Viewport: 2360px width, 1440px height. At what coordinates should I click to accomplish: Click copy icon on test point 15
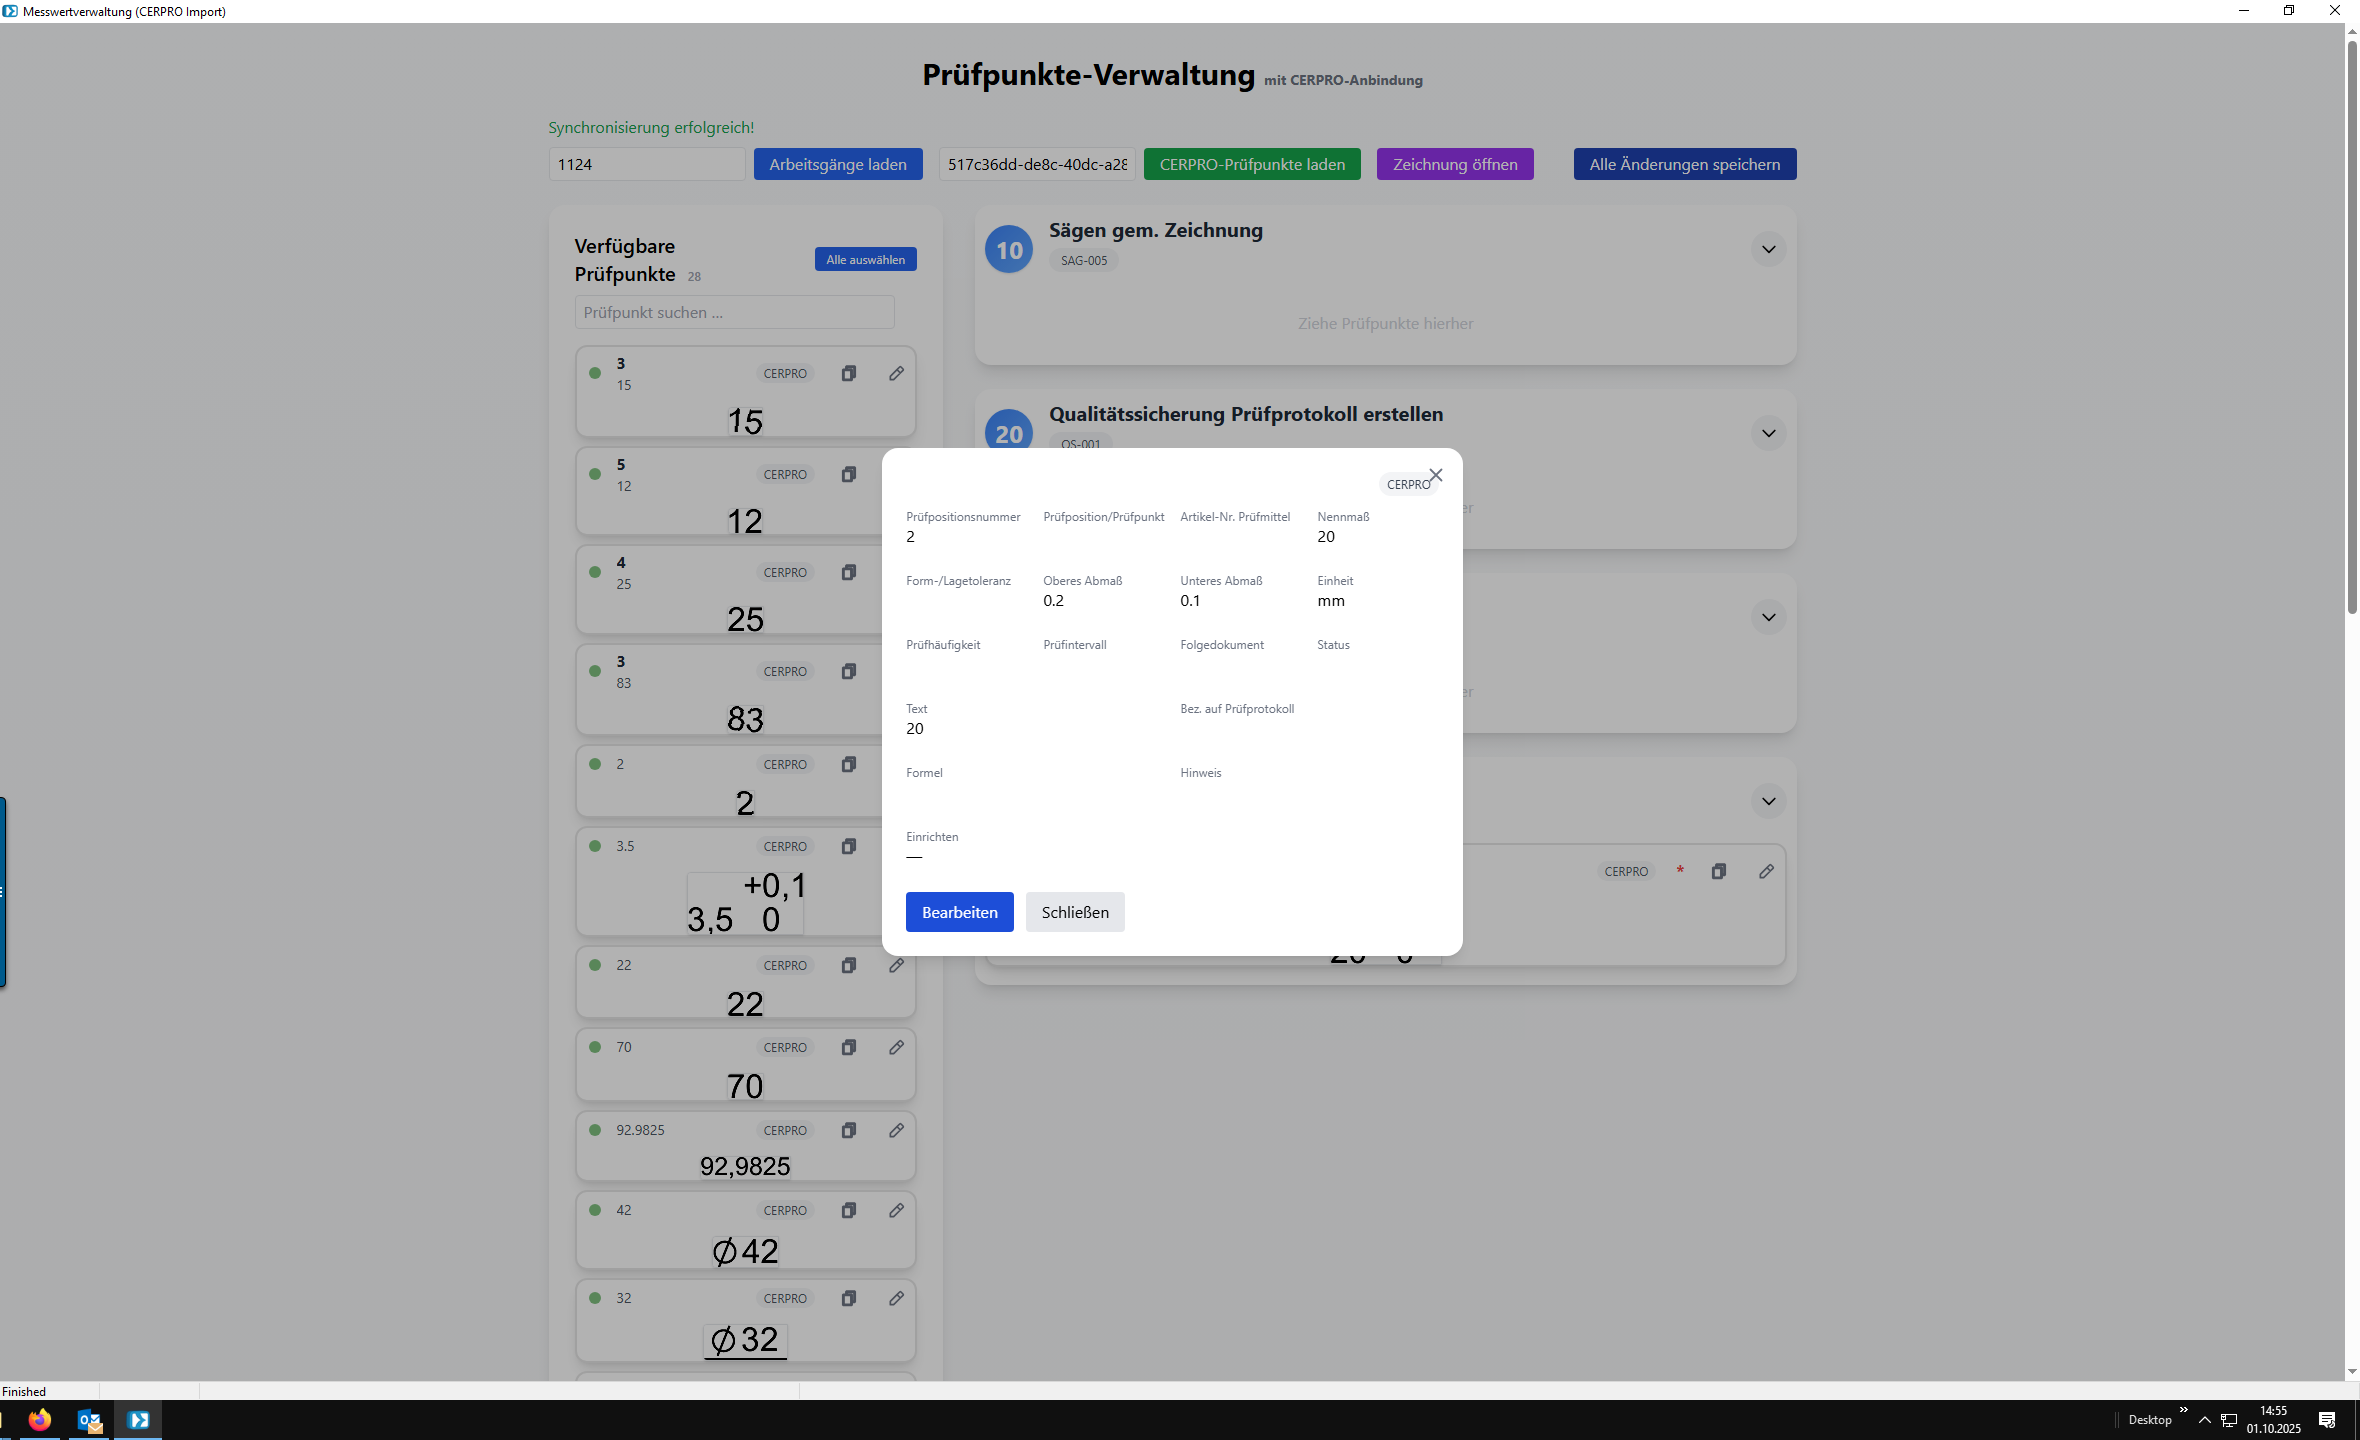click(x=848, y=373)
